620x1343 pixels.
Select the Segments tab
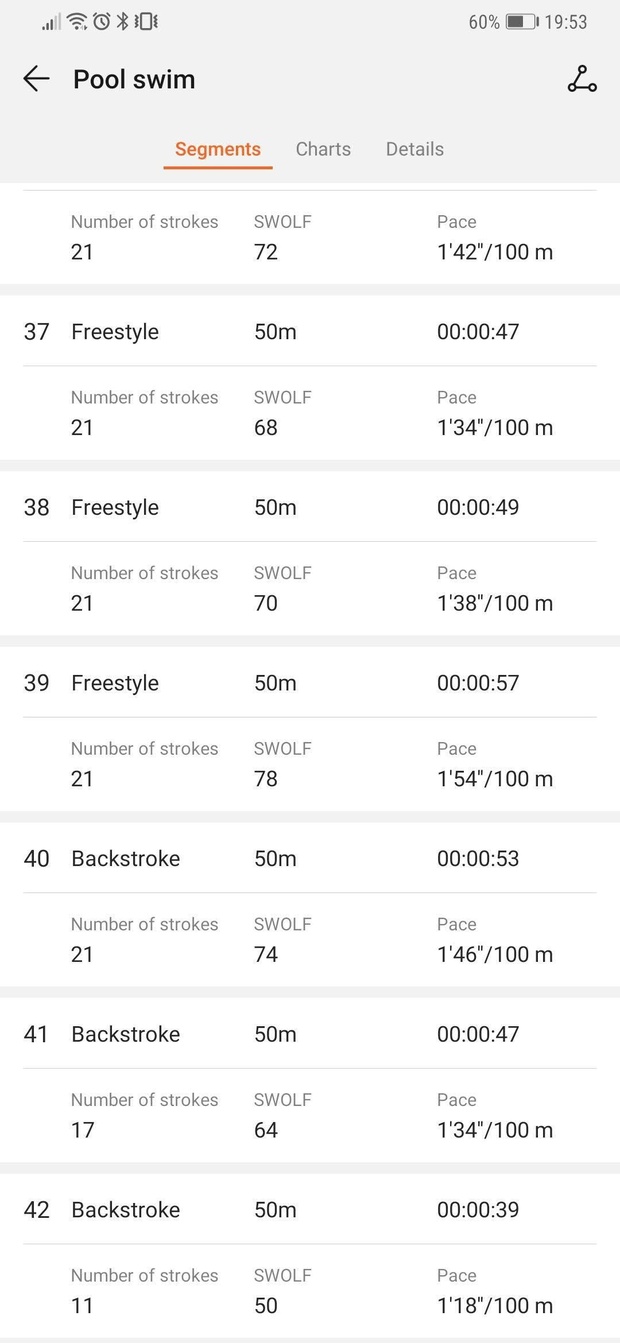point(217,149)
